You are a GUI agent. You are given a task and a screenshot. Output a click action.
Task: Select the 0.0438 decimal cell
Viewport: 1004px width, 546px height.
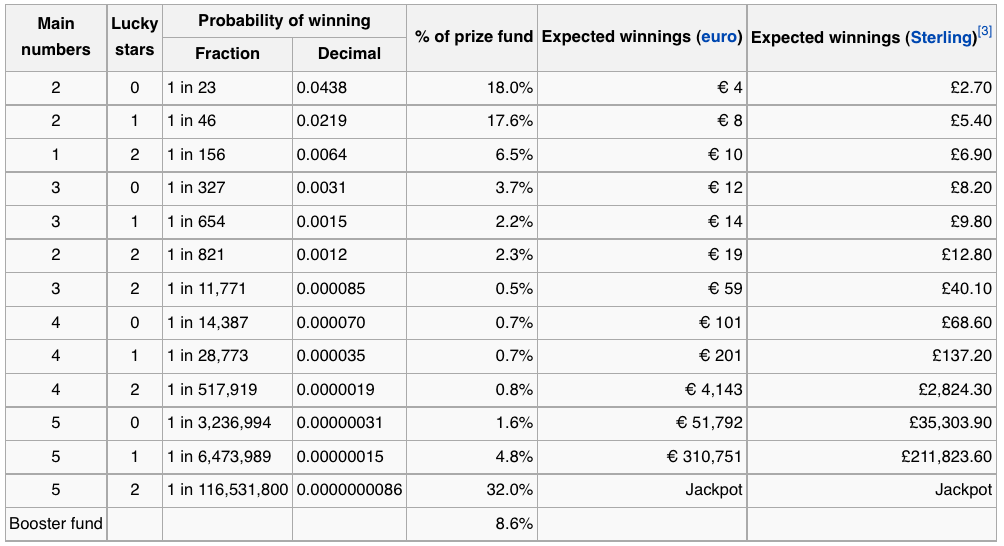[x=349, y=88]
